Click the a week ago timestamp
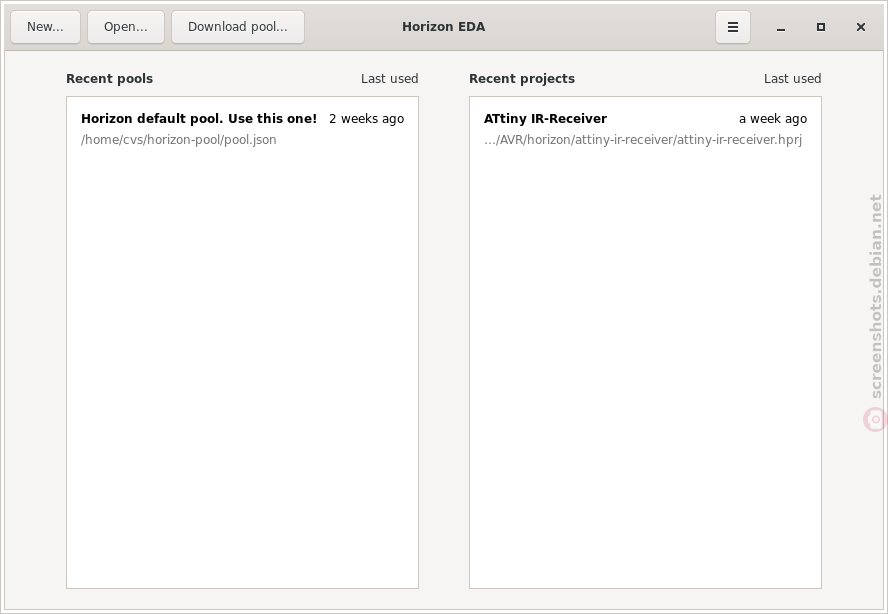 [x=773, y=119]
